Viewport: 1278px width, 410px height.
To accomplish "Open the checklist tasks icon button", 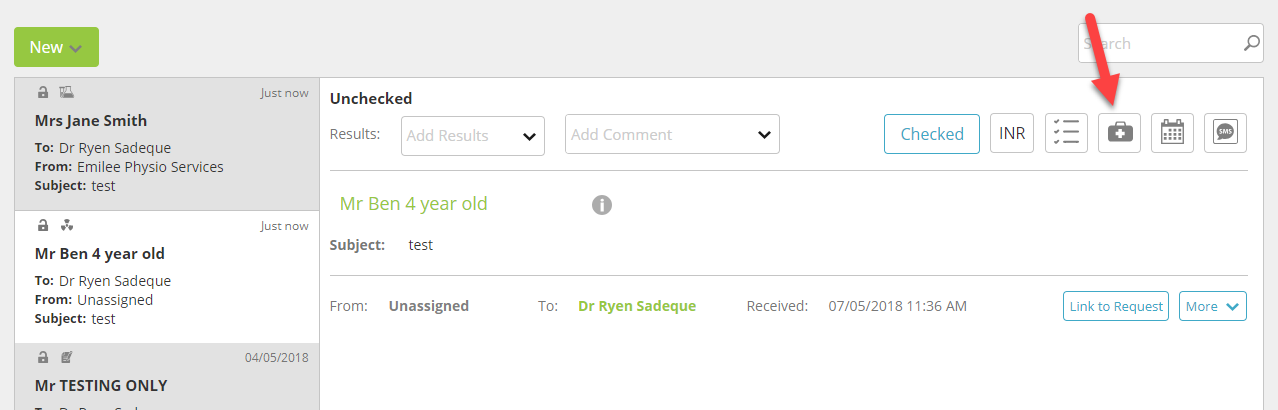I will [x=1066, y=133].
